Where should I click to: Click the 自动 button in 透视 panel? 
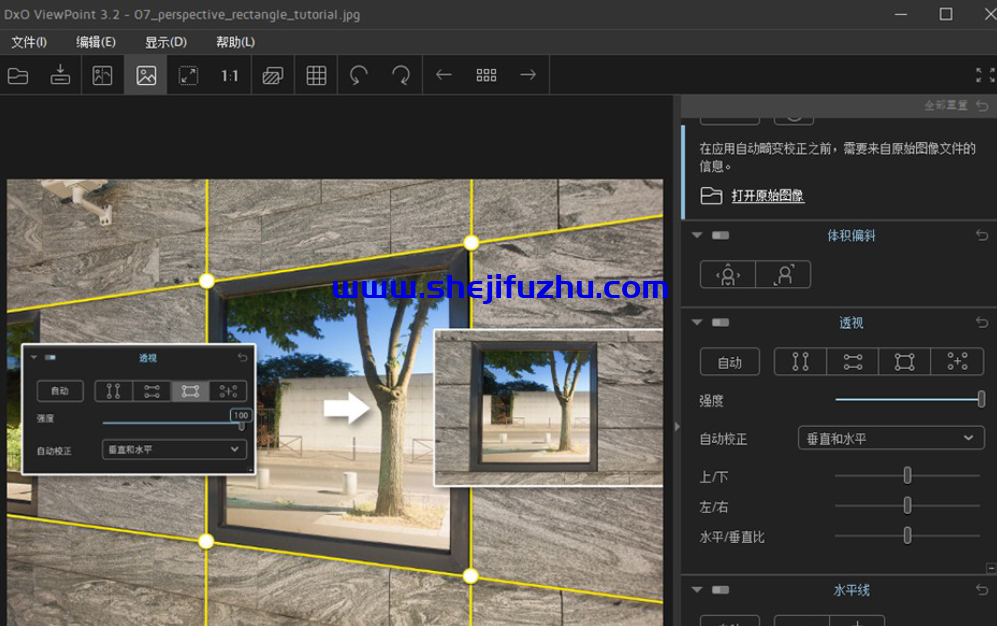(x=730, y=362)
